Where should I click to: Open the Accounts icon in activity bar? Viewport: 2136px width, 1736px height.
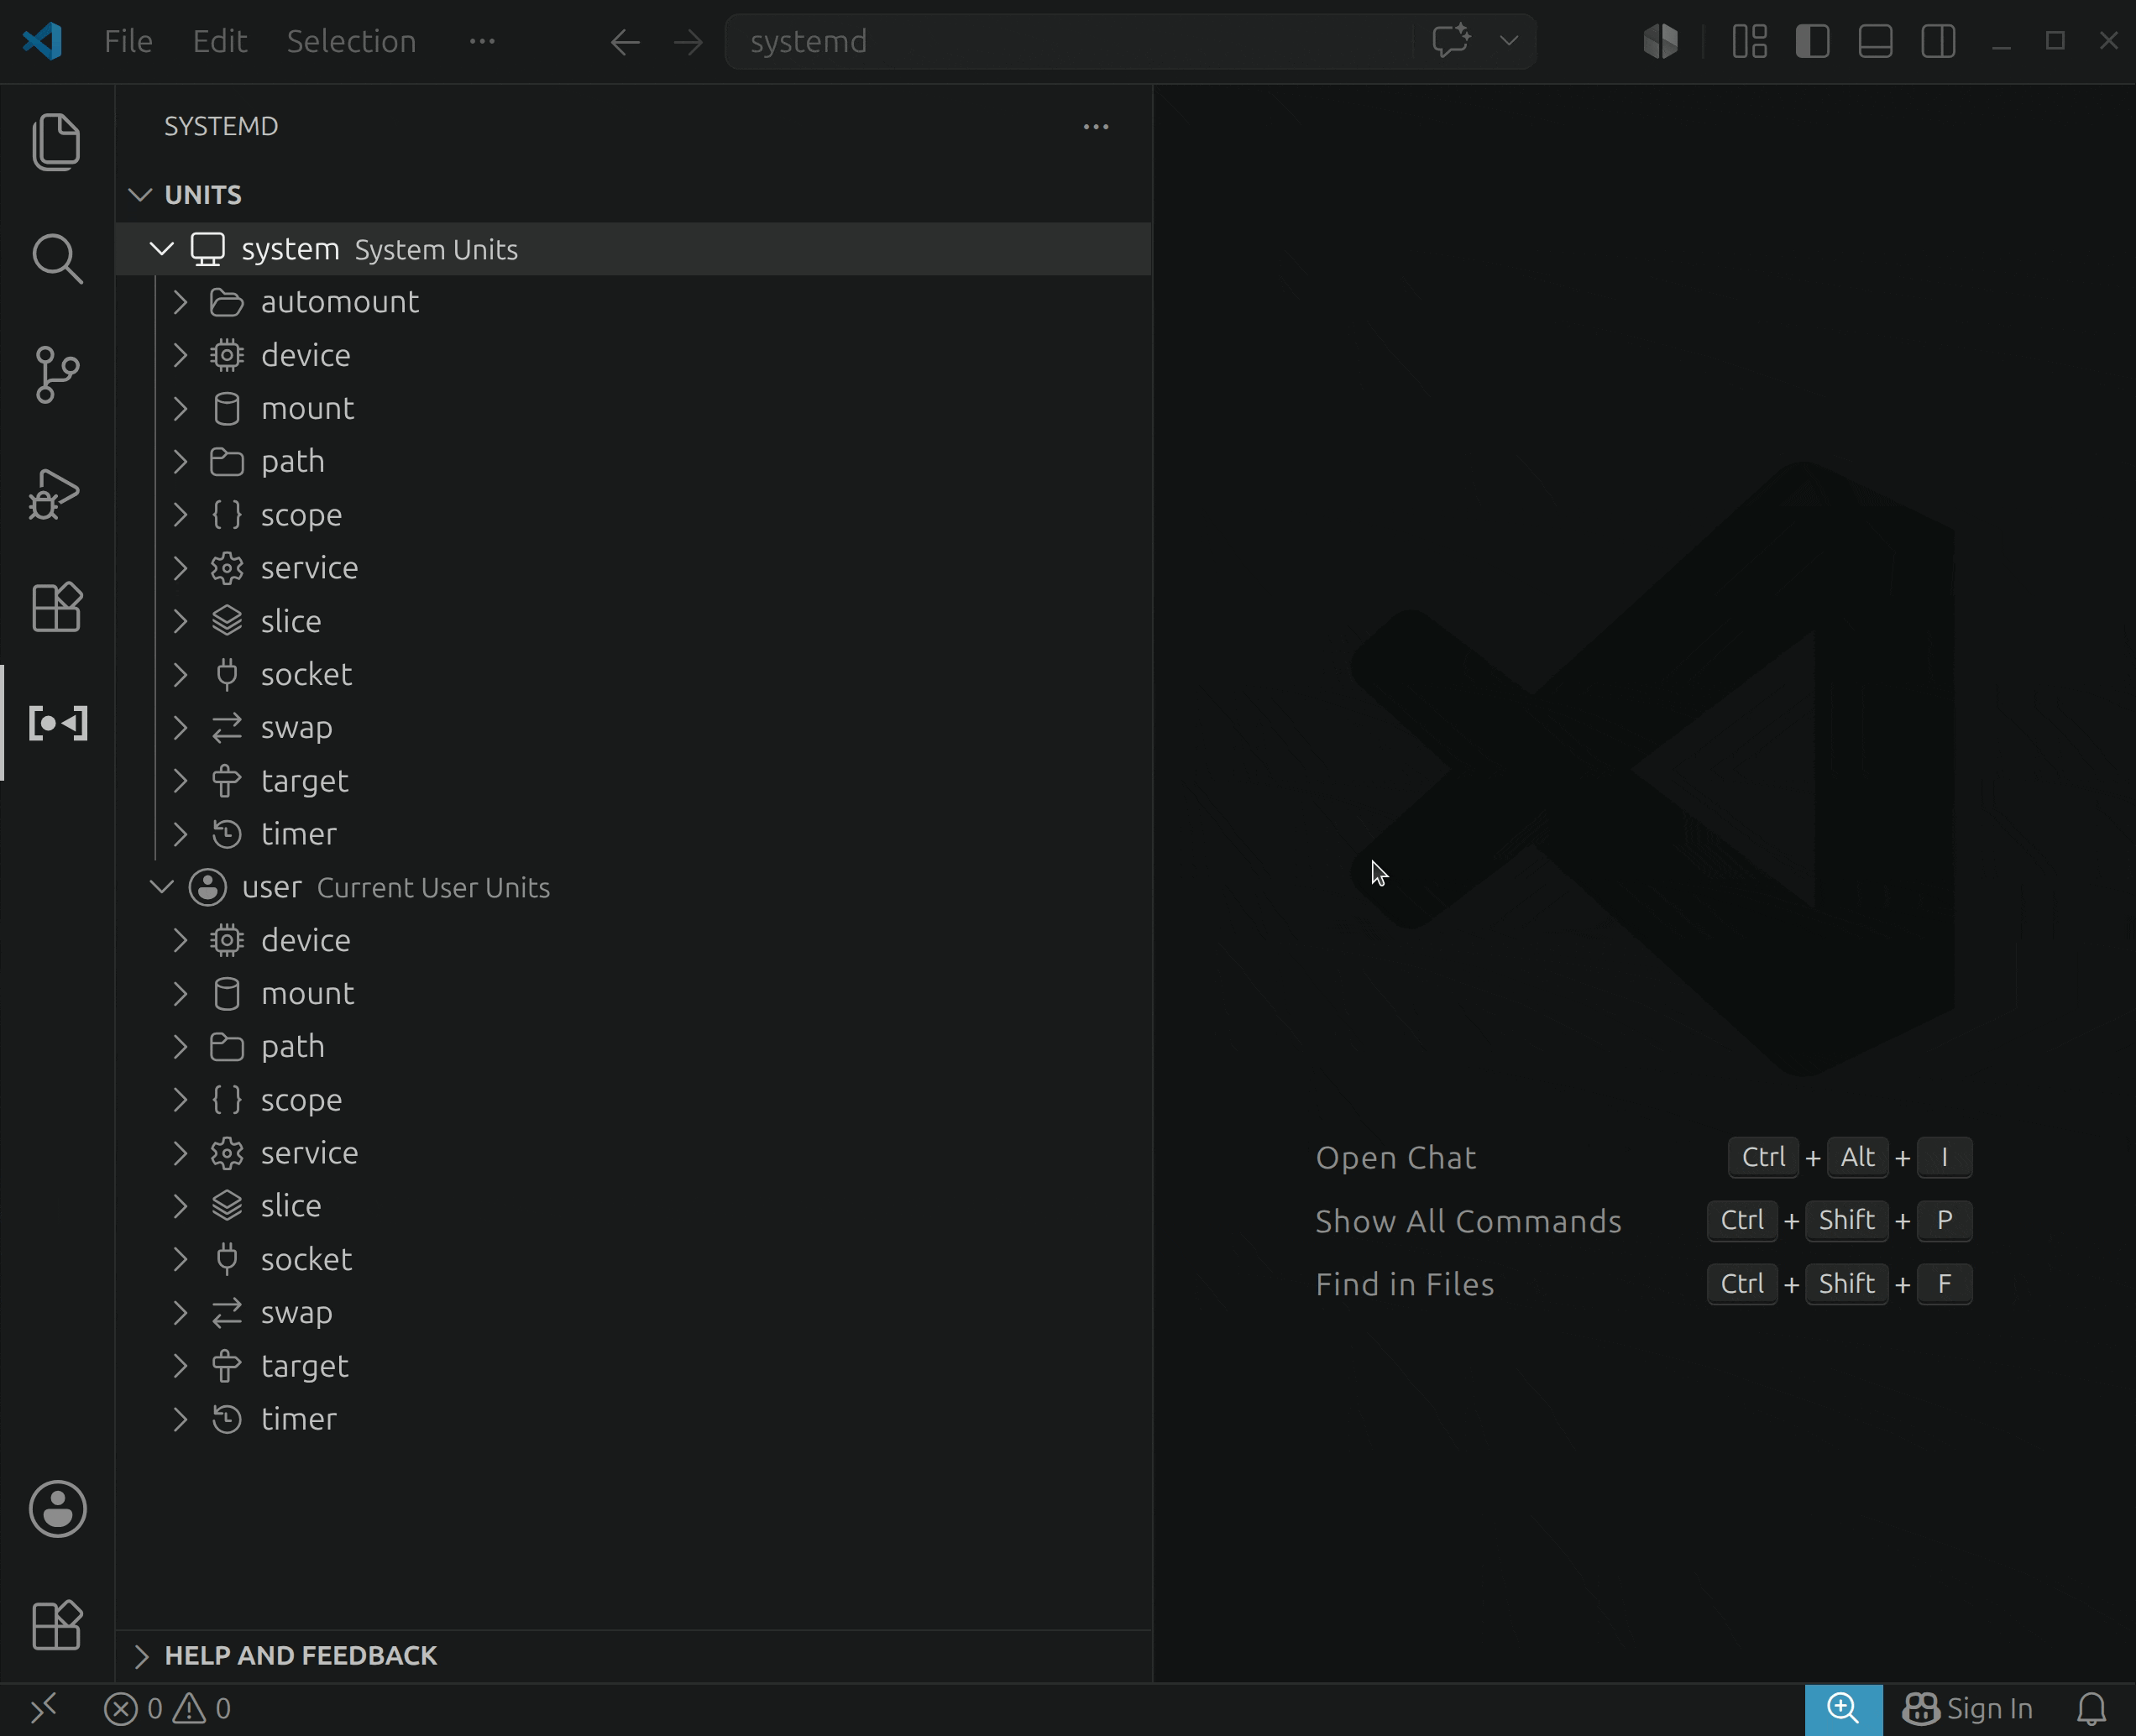[57, 1509]
